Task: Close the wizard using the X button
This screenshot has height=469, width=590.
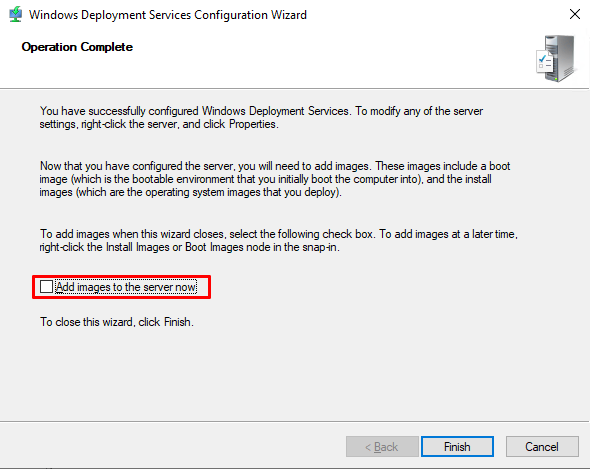Action: (x=575, y=15)
